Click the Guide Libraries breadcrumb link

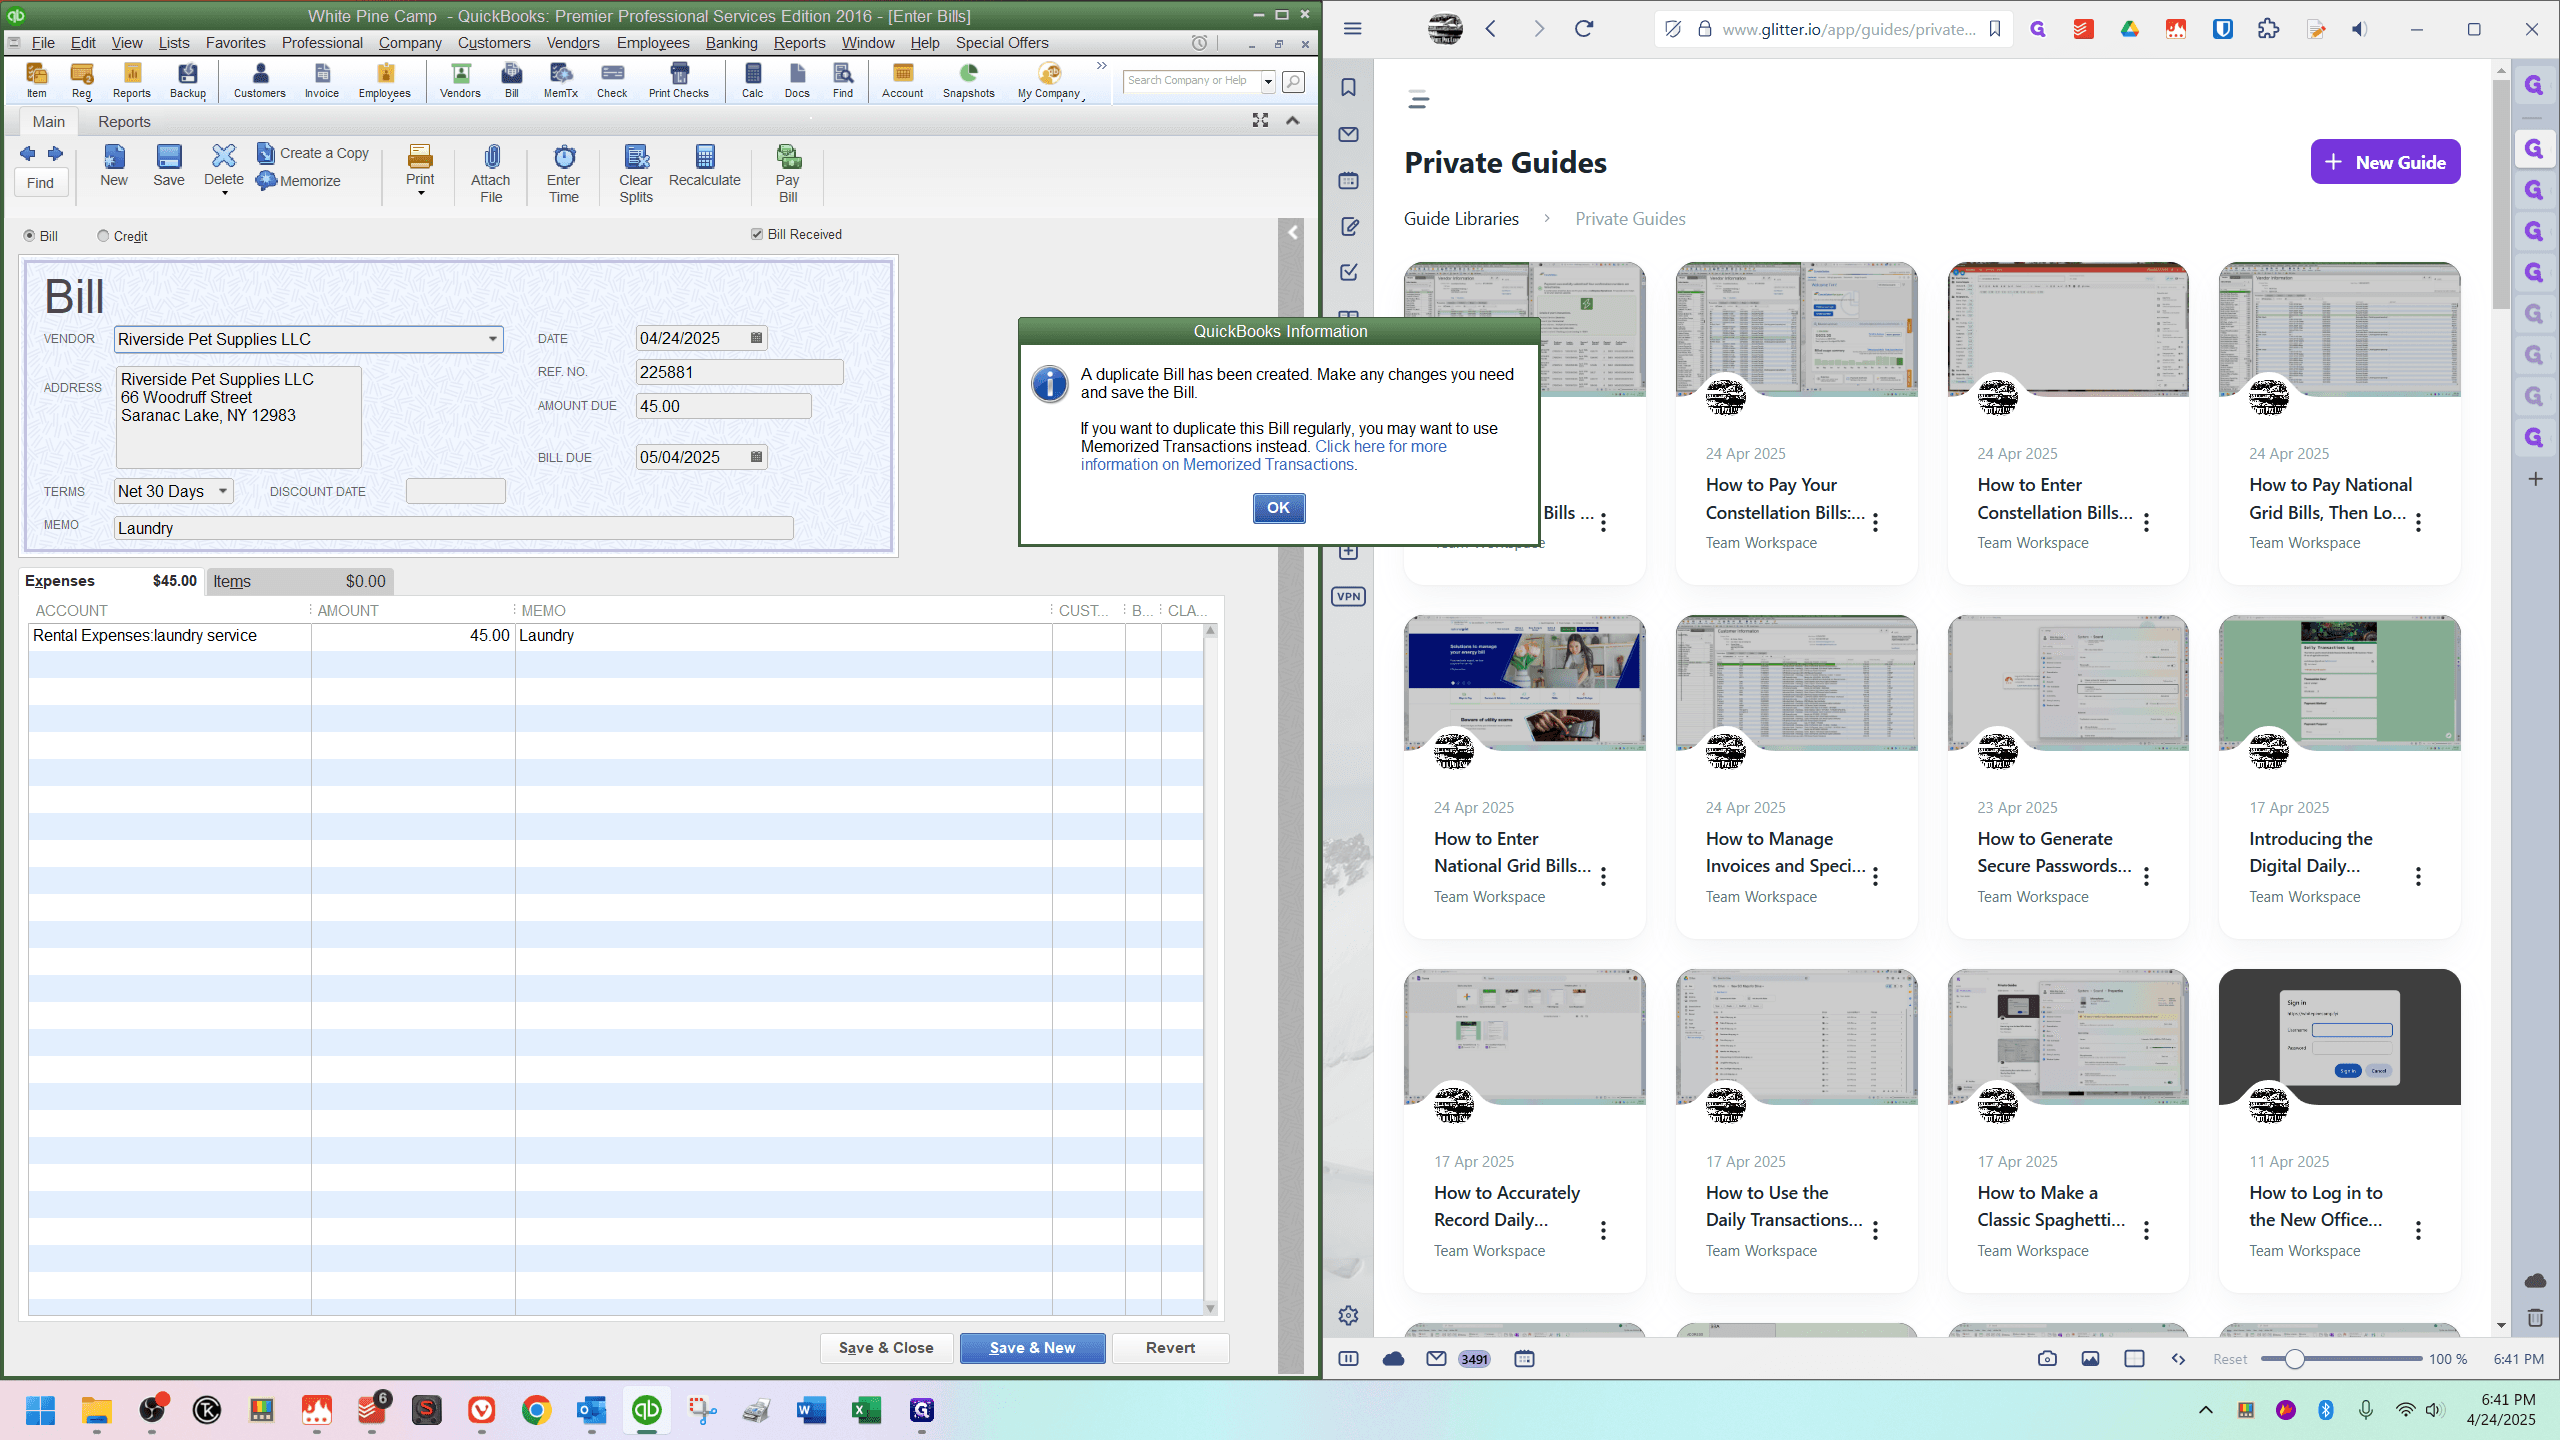(x=1461, y=219)
